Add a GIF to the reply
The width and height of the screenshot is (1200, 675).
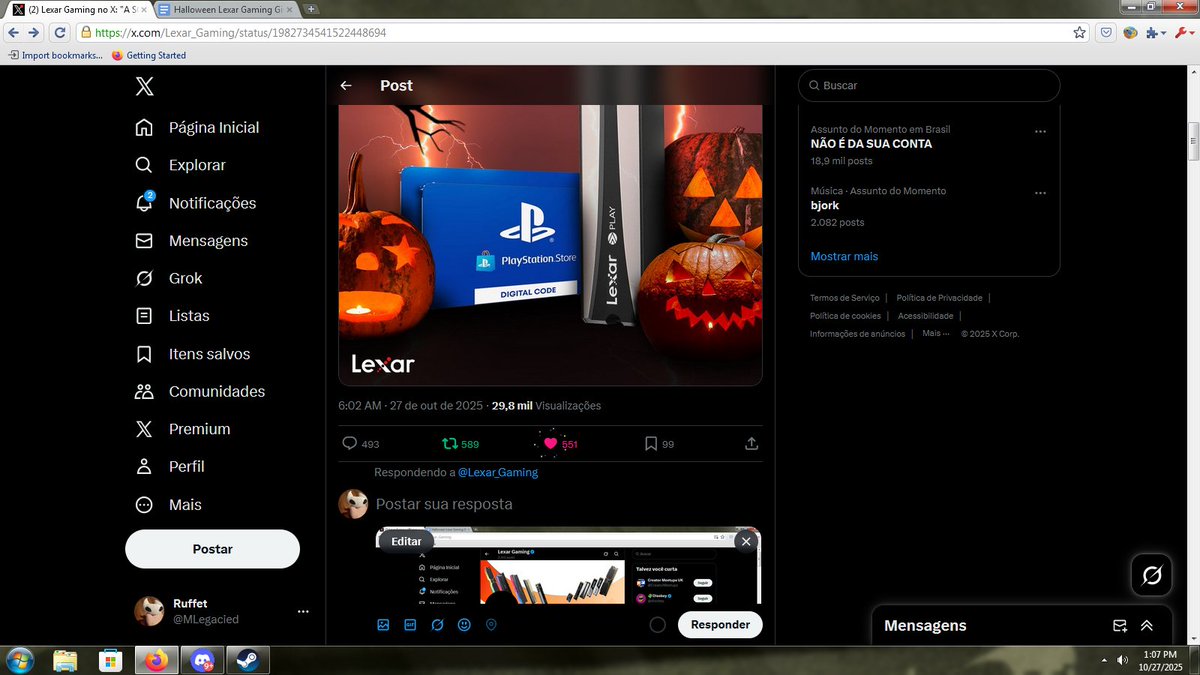(x=410, y=625)
